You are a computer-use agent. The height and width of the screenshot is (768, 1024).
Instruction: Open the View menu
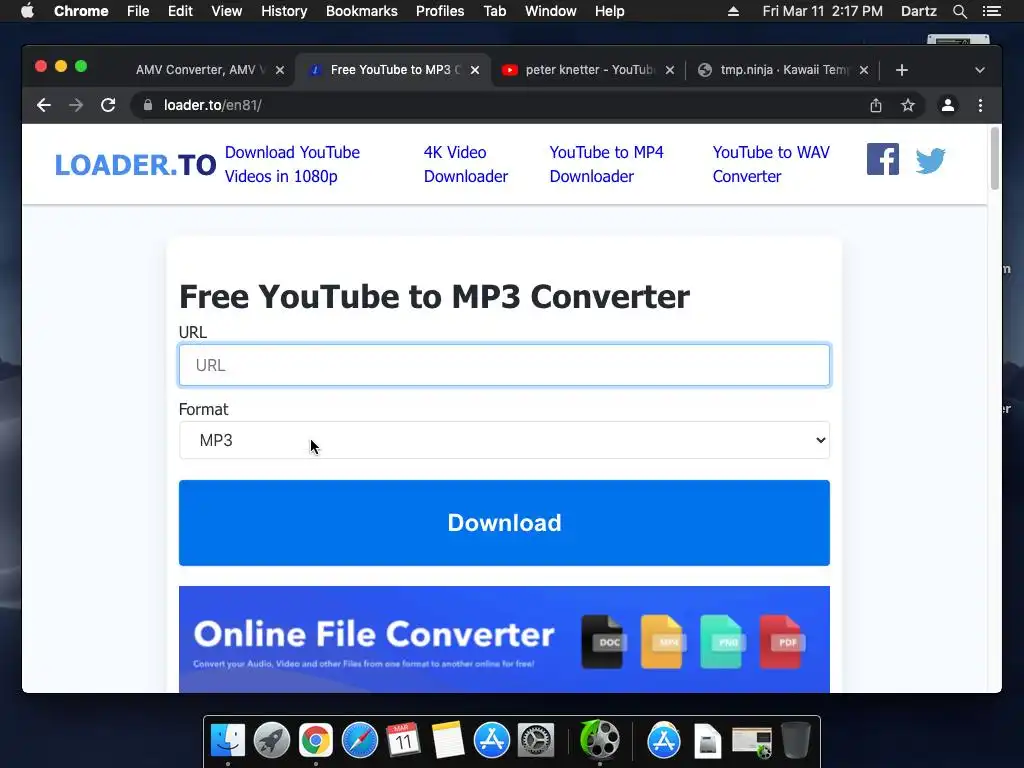[226, 11]
